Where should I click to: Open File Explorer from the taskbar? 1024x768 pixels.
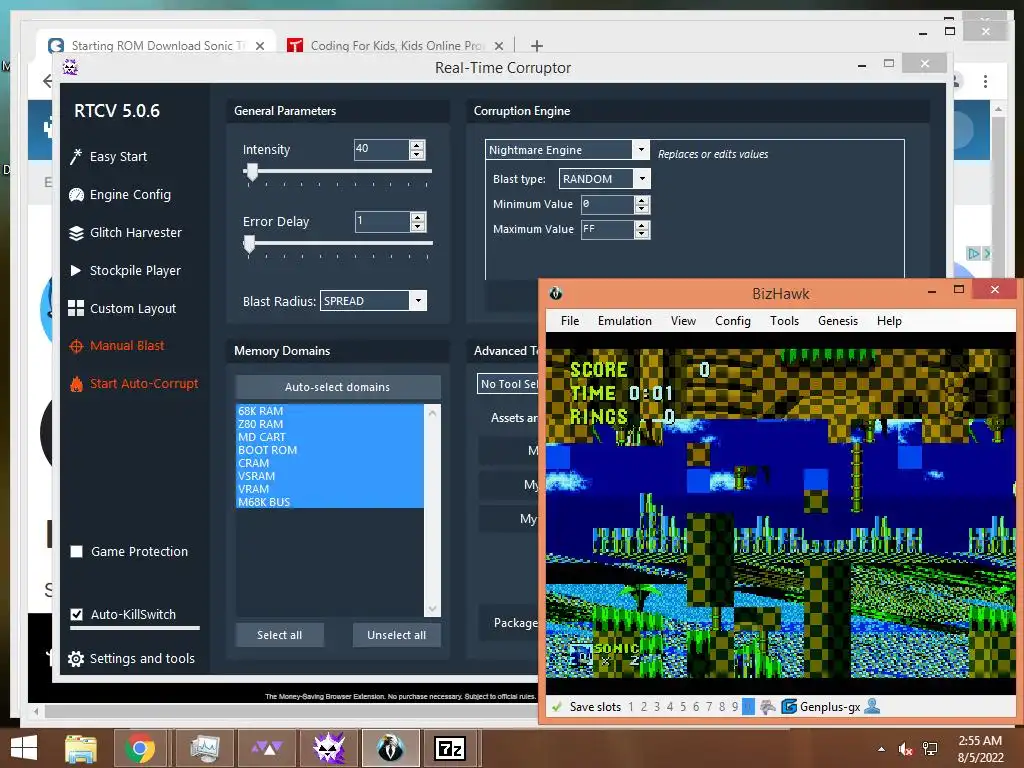point(81,748)
